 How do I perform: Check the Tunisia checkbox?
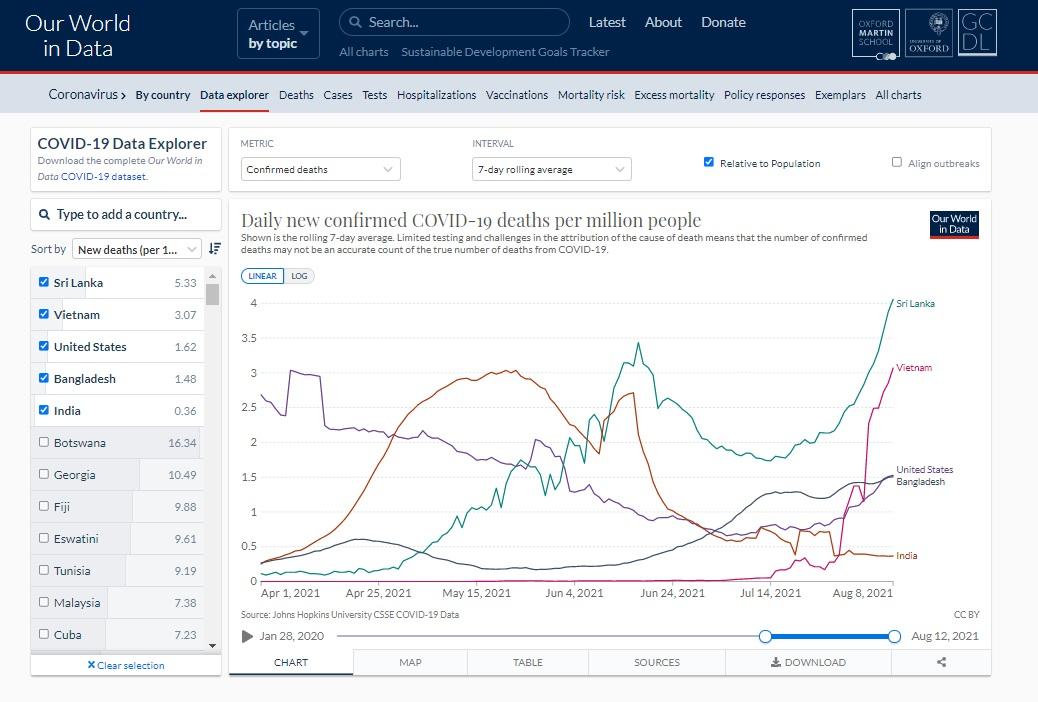[x=44, y=570]
